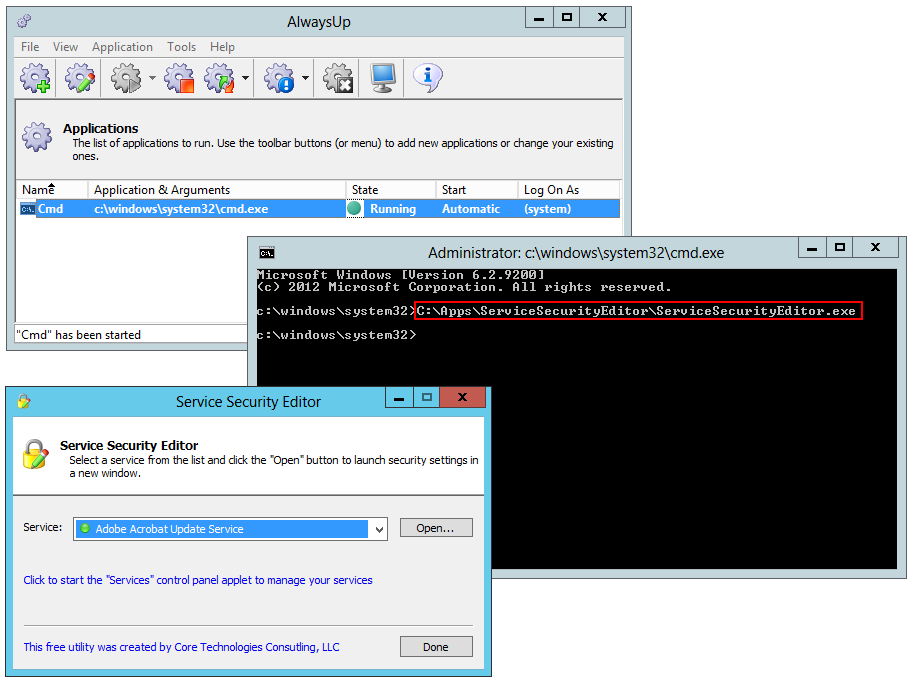Close the AlwaysUp window
The width and height of the screenshot is (913, 685).
603,17
